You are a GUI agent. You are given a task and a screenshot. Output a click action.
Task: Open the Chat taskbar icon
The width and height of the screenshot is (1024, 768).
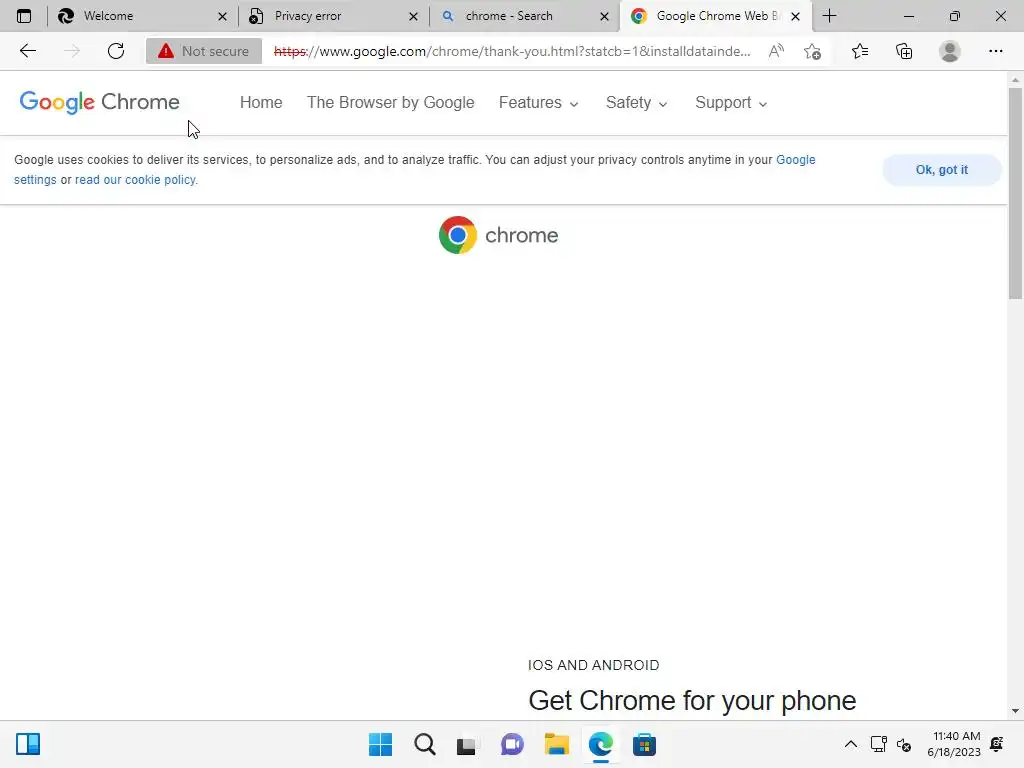click(512, 744)
